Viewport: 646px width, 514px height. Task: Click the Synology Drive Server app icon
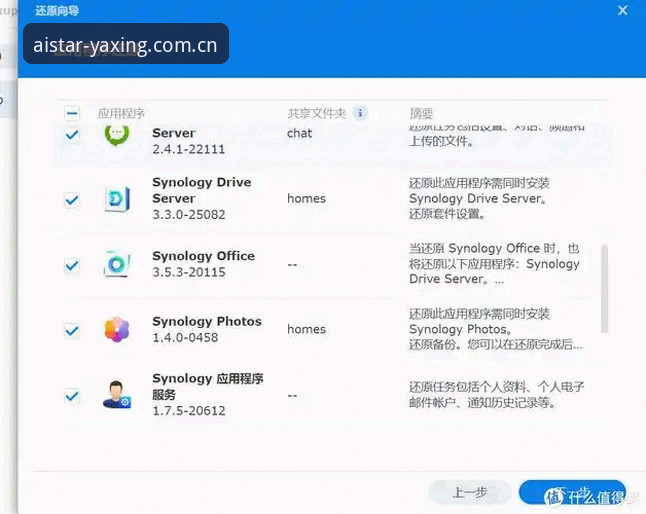point(117,199)
